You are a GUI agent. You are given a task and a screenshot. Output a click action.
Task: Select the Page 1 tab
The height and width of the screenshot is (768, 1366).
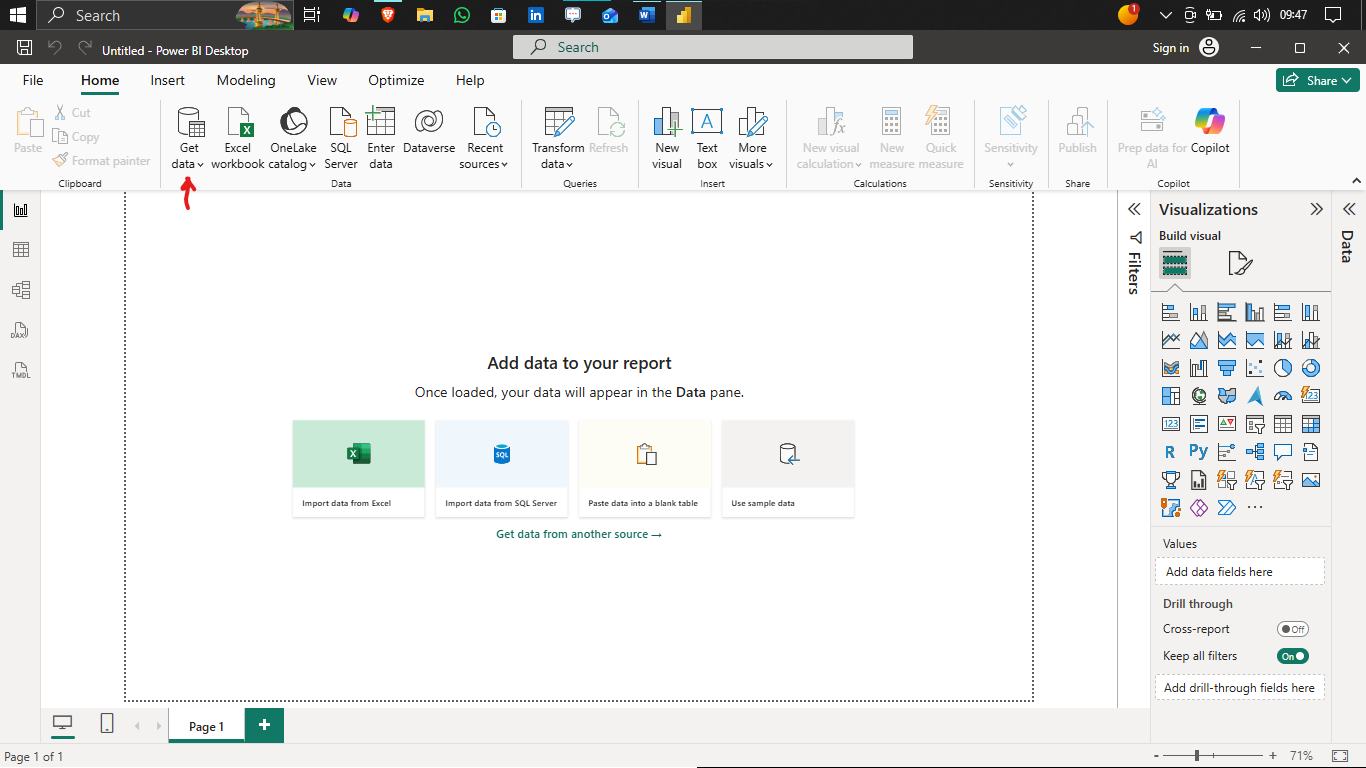coord(207,726)
